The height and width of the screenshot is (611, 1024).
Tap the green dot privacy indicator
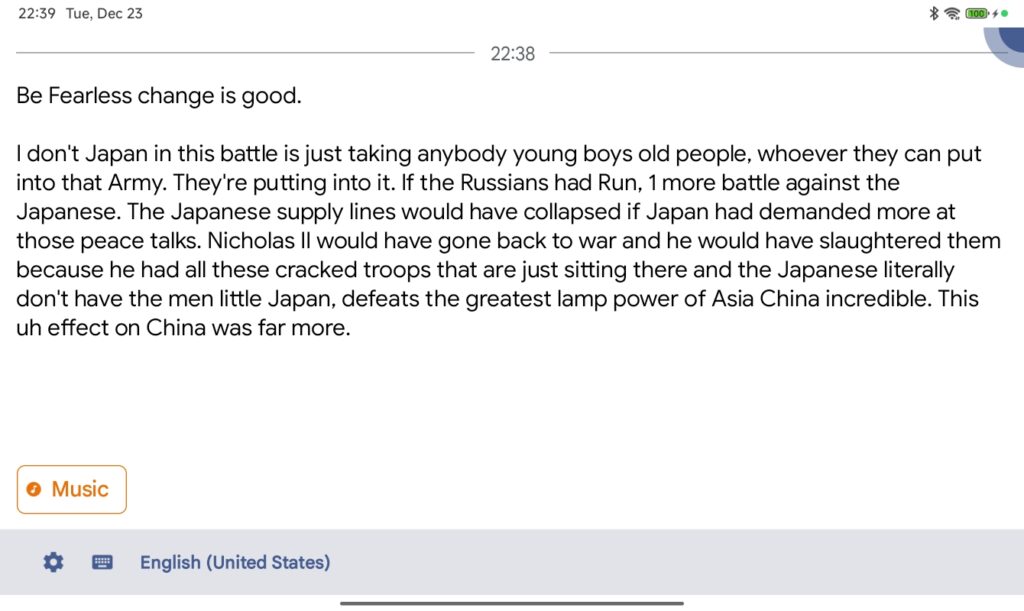click(1003, 13)
